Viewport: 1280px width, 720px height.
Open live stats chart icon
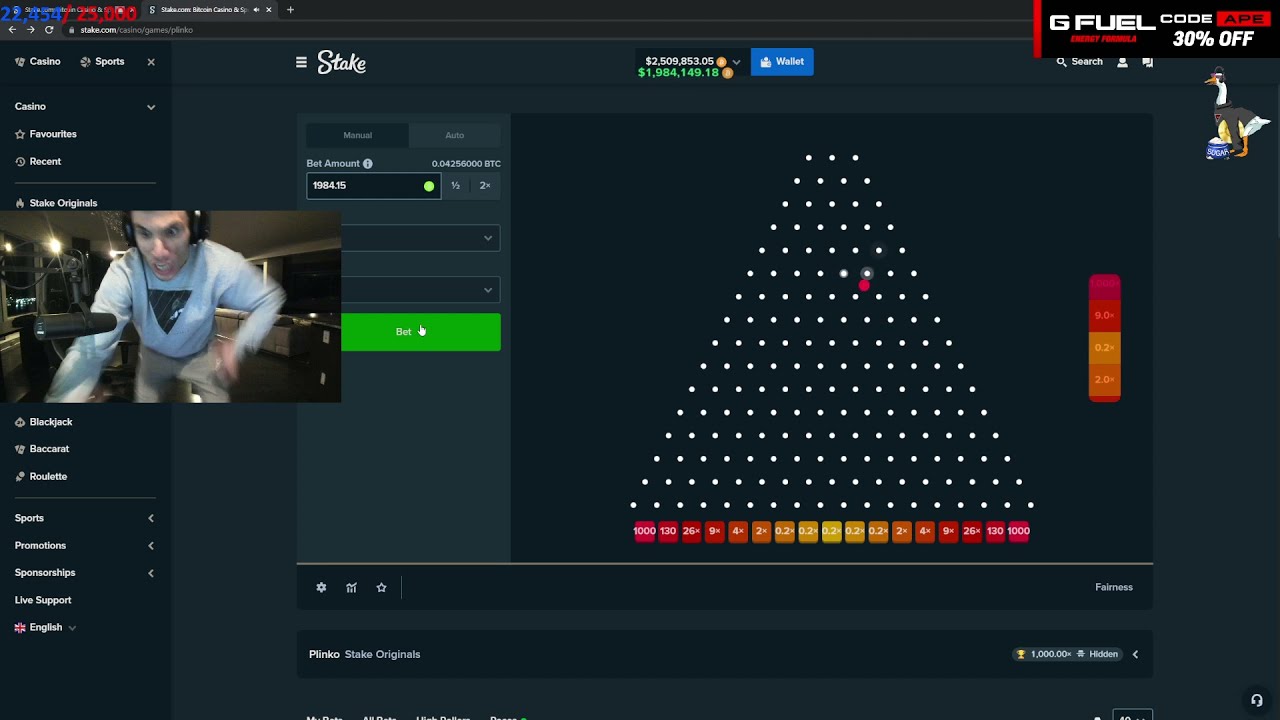(x=351, y=588)
